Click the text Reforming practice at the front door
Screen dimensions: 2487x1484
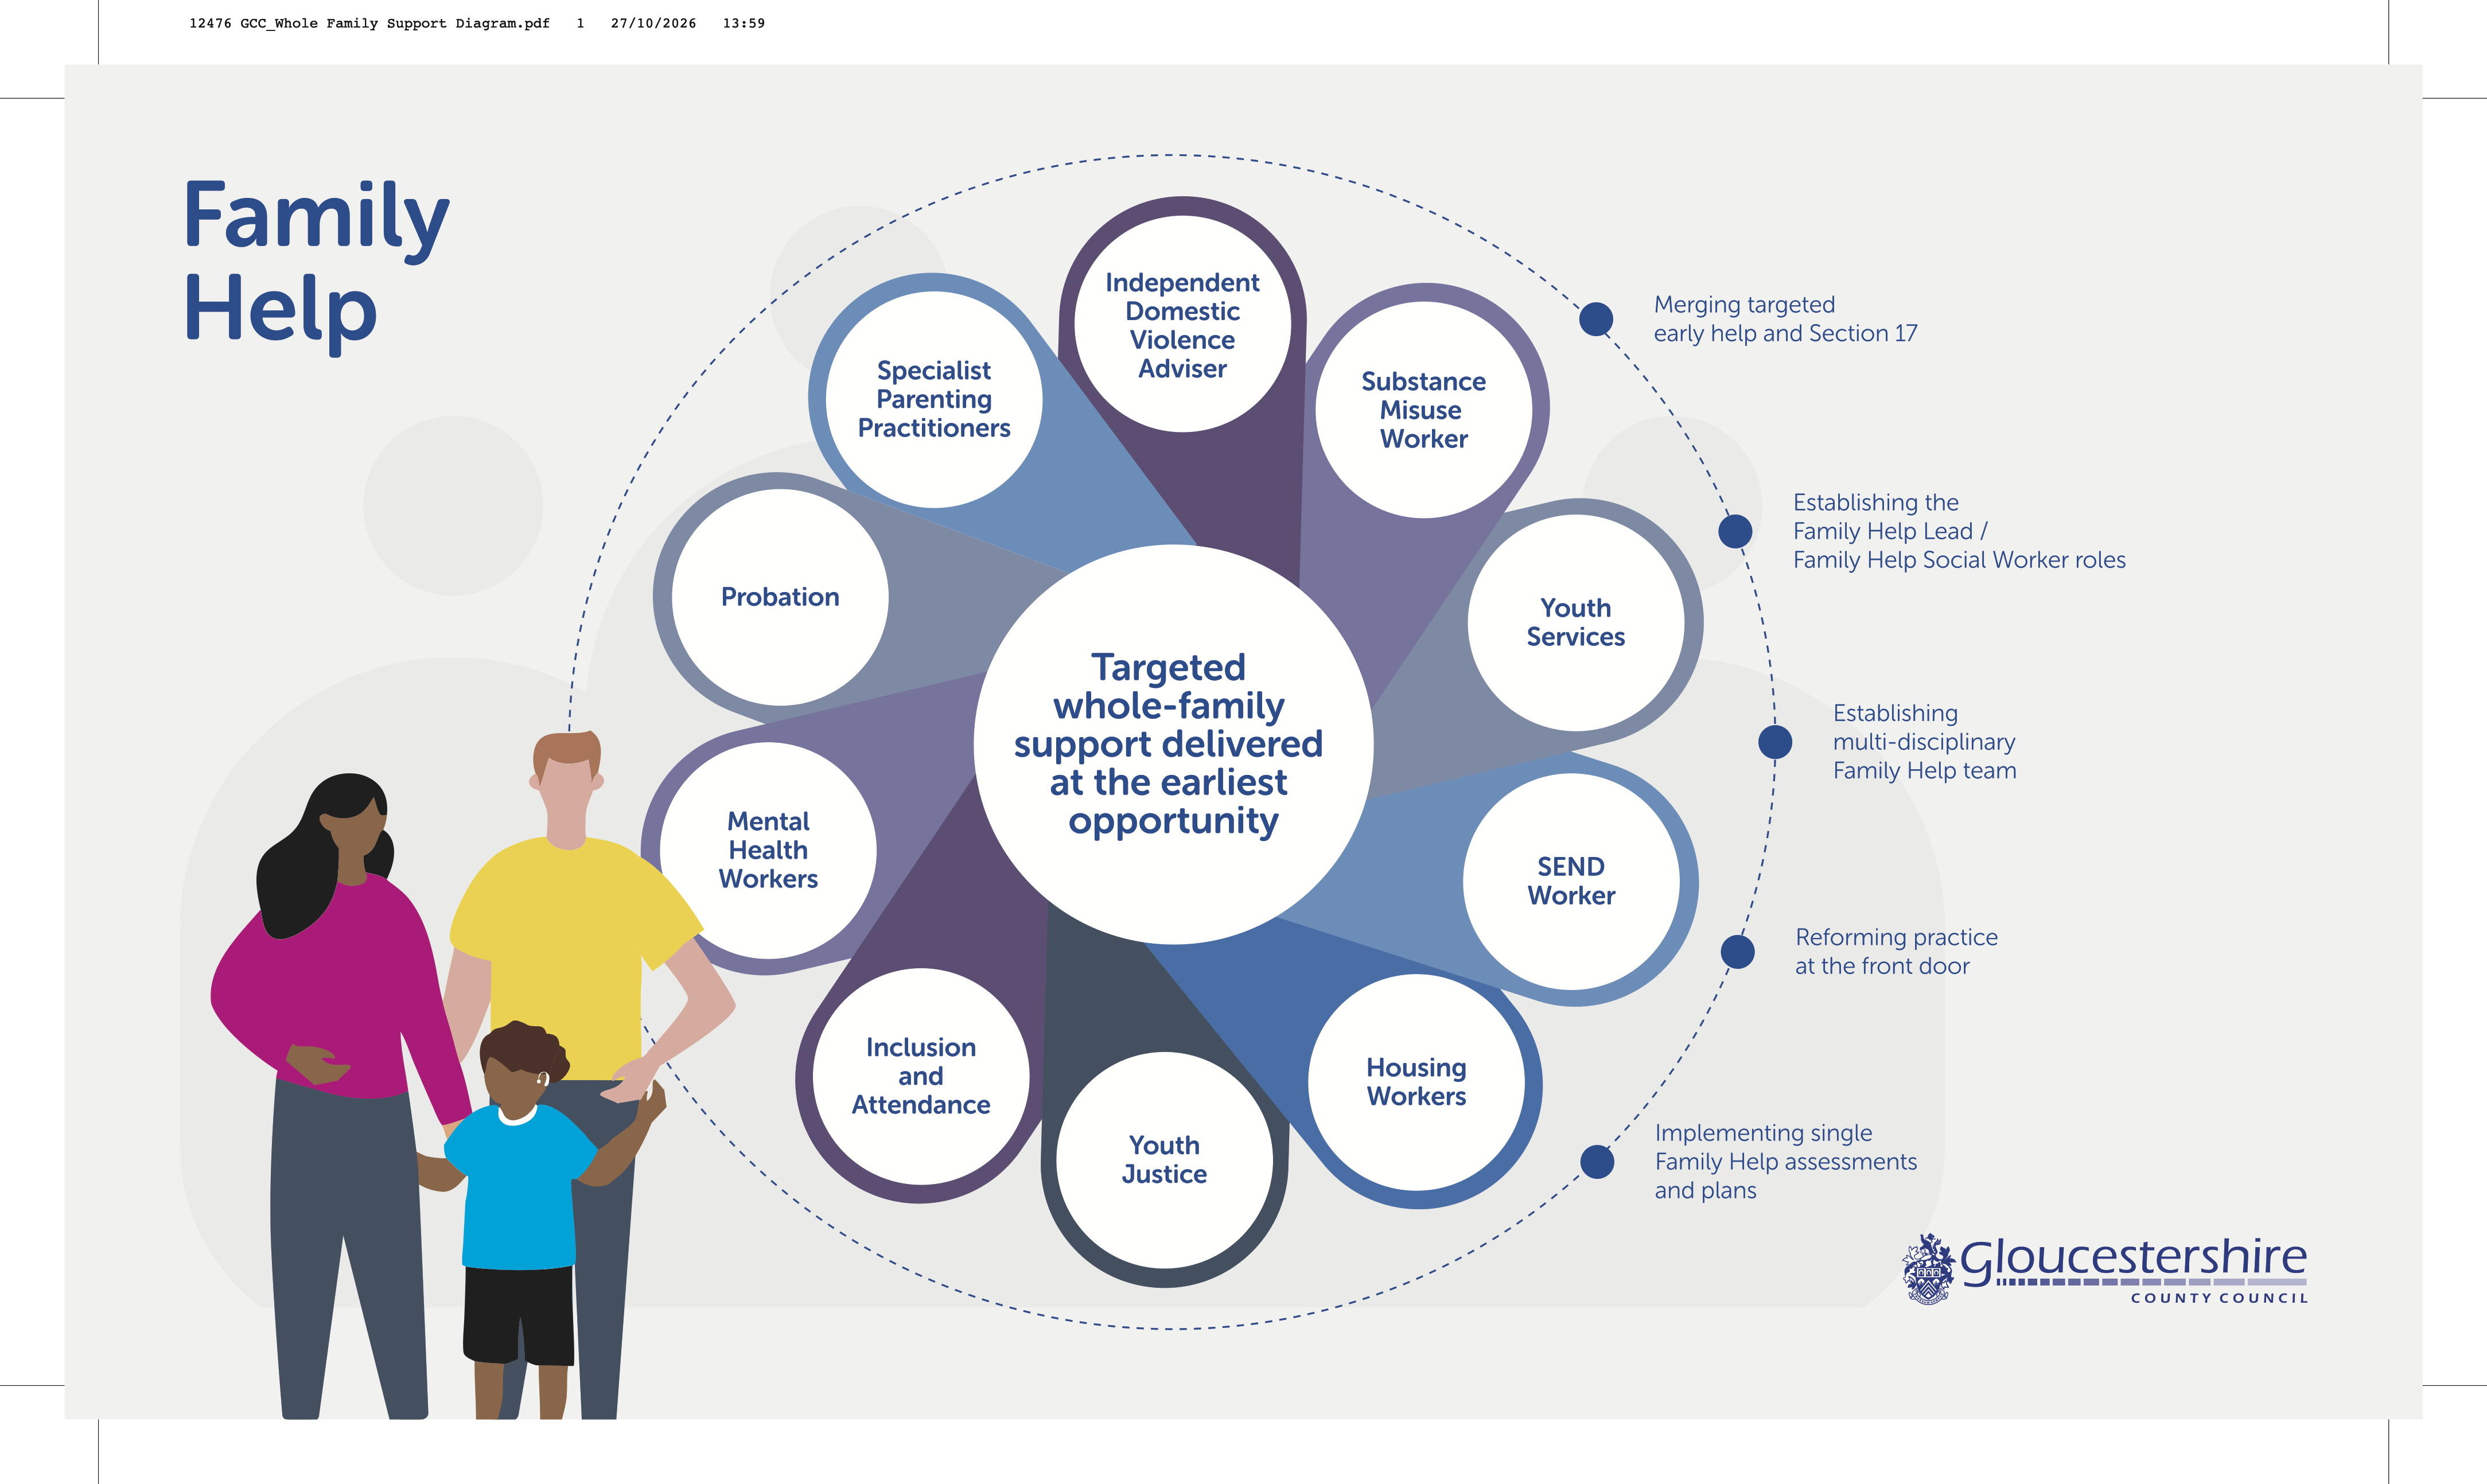click(1896, 951)
